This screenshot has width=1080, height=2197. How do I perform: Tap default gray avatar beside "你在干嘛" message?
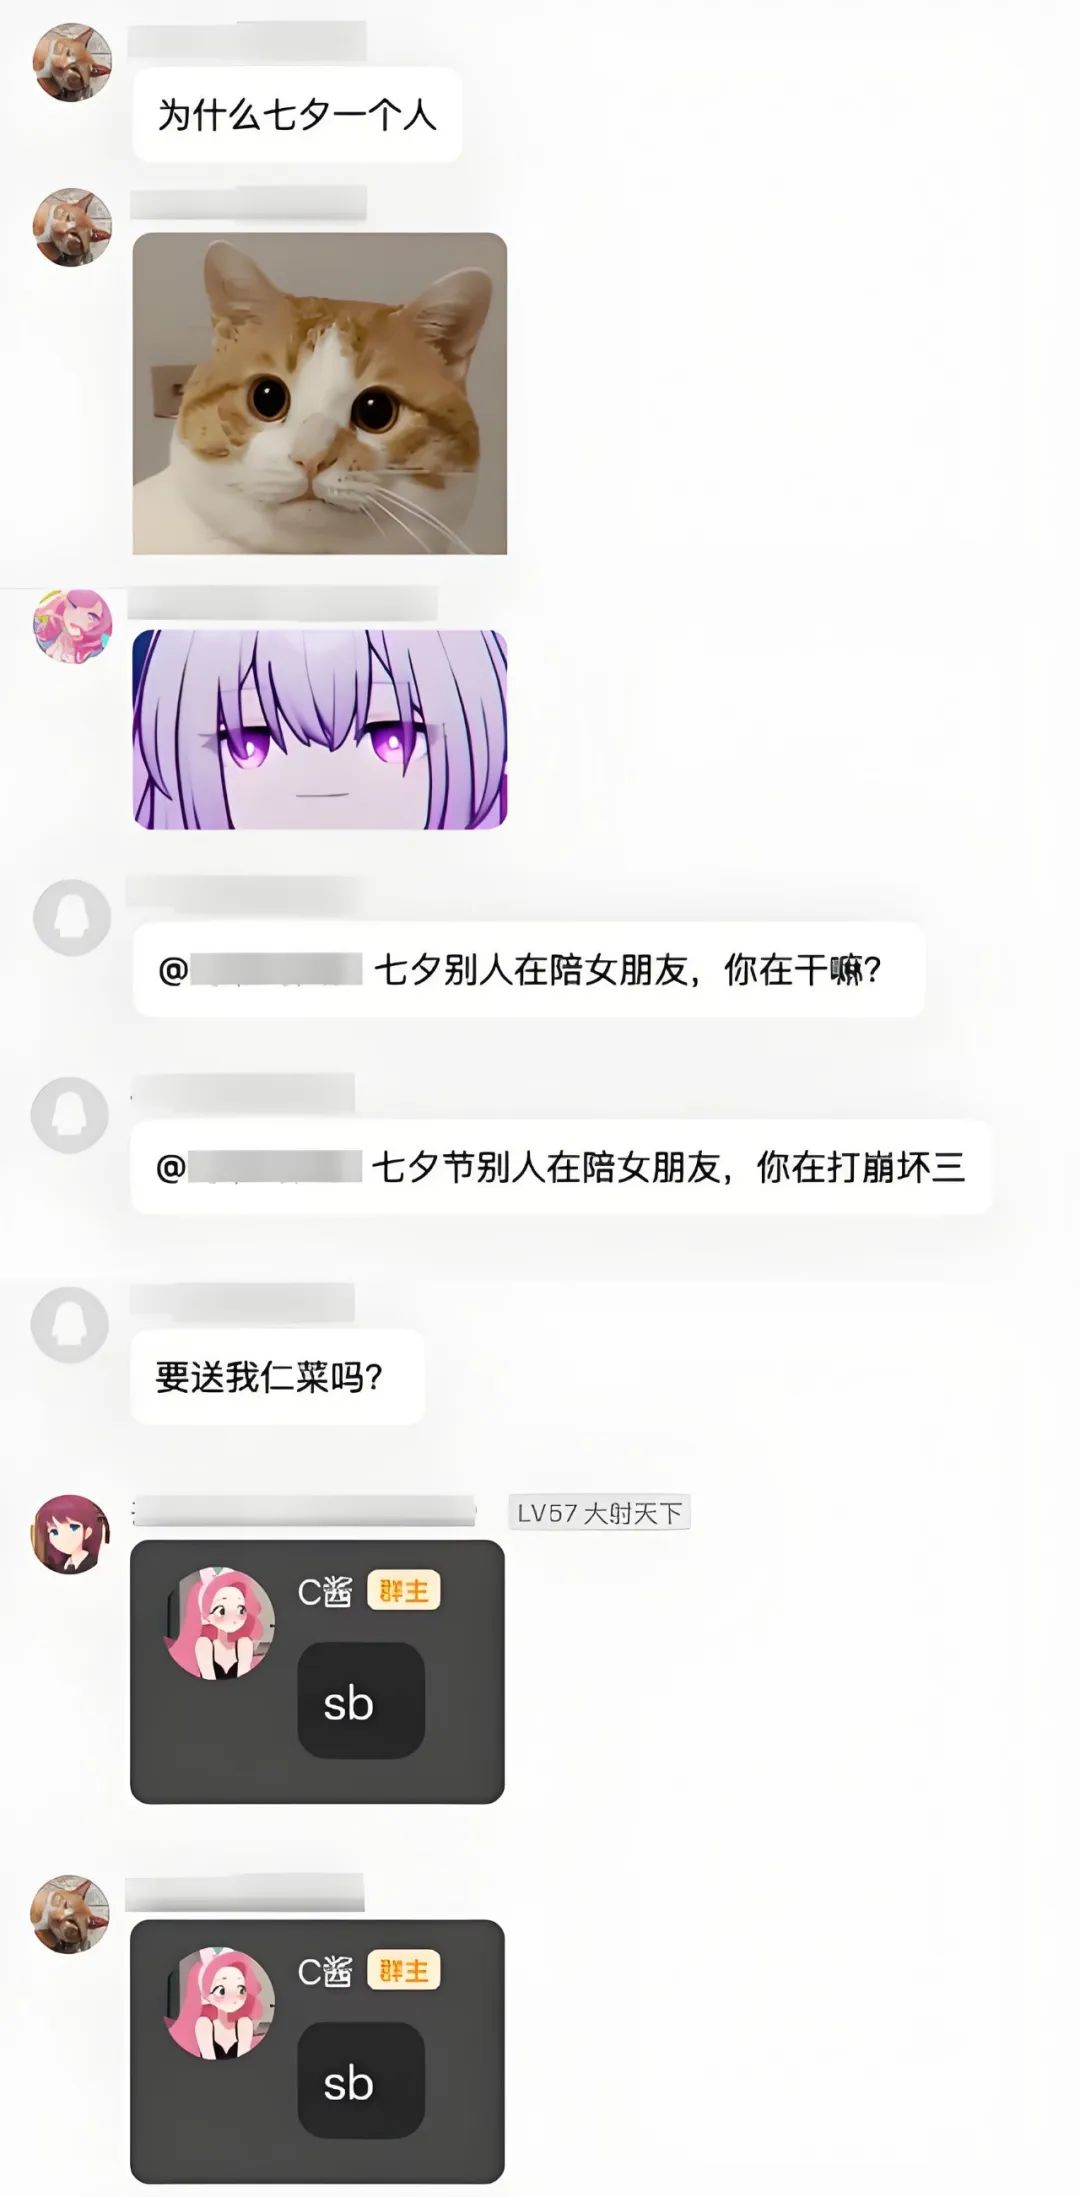[x=72, y=917]
